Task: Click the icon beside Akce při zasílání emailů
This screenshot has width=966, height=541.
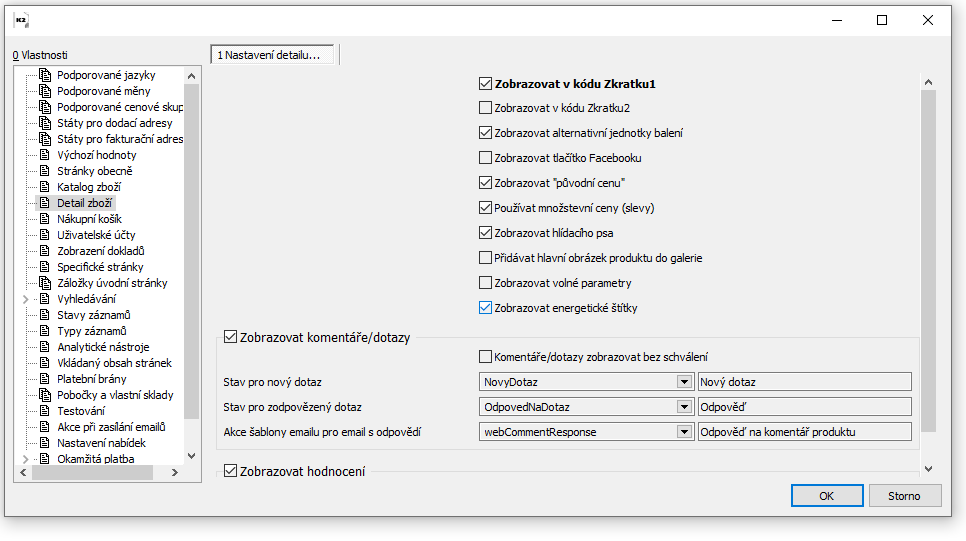Action: pyautogui.click(x=44, y=428)
